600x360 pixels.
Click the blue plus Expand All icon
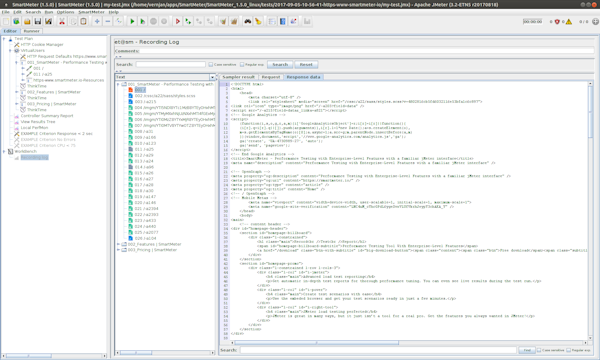click(97, 21)
